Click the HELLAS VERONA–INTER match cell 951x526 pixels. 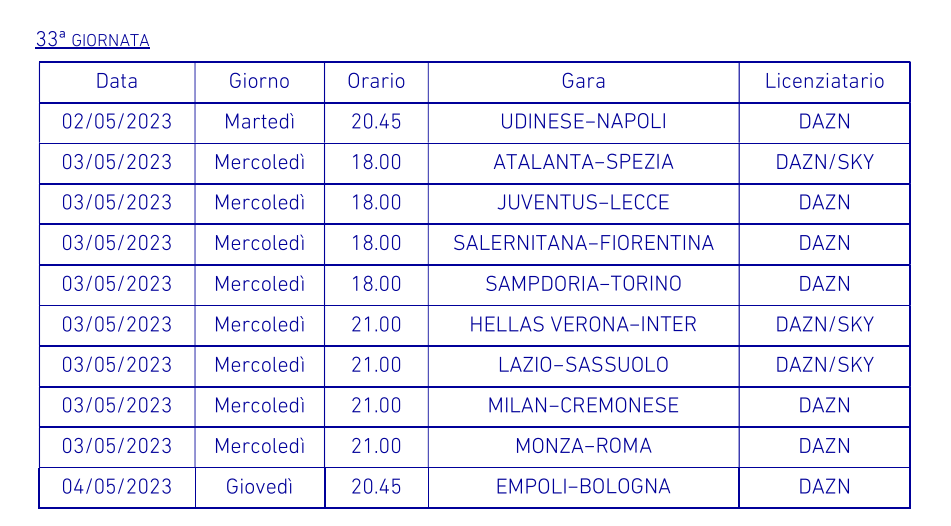coord(583,325)
